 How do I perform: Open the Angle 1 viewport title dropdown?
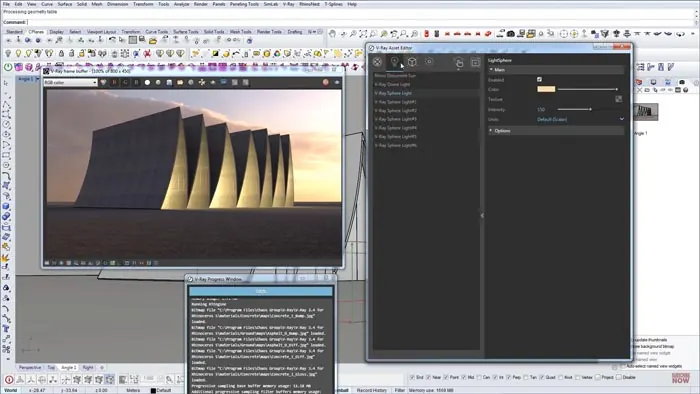[37, 79]
